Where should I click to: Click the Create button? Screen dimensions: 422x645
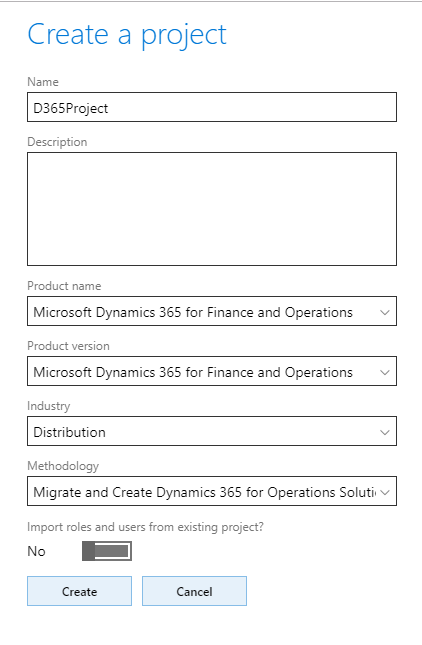(x=79, y=592)
